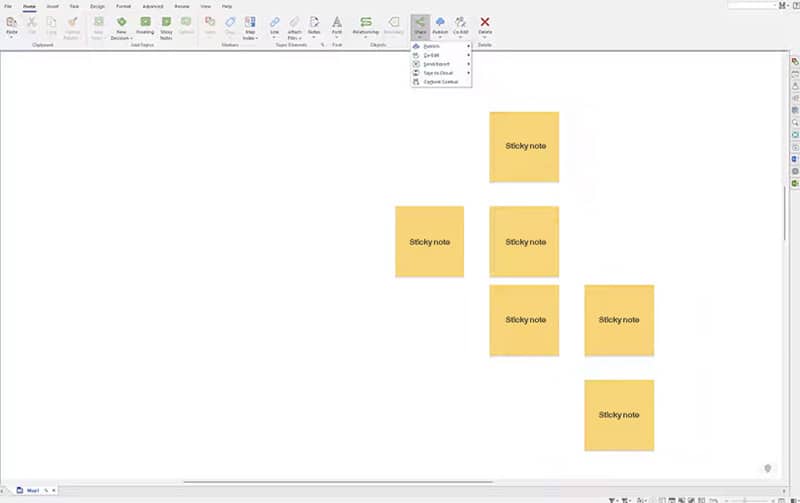Screen dimensions: 800x503
Task: Click the Link icon in Topic Elements
Action: click(275, 21)
